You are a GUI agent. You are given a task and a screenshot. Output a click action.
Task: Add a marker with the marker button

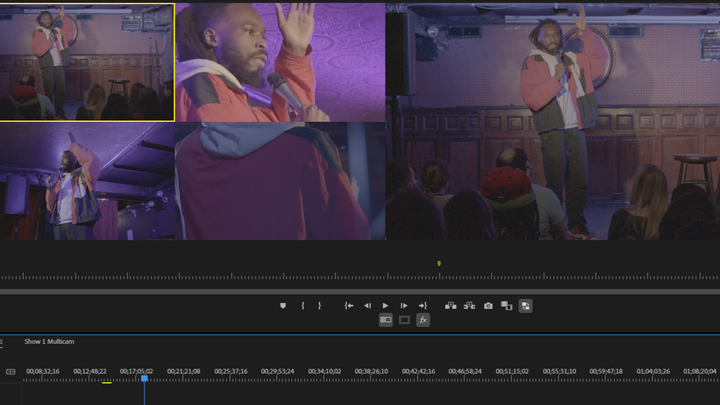click(x=283, y=306)
